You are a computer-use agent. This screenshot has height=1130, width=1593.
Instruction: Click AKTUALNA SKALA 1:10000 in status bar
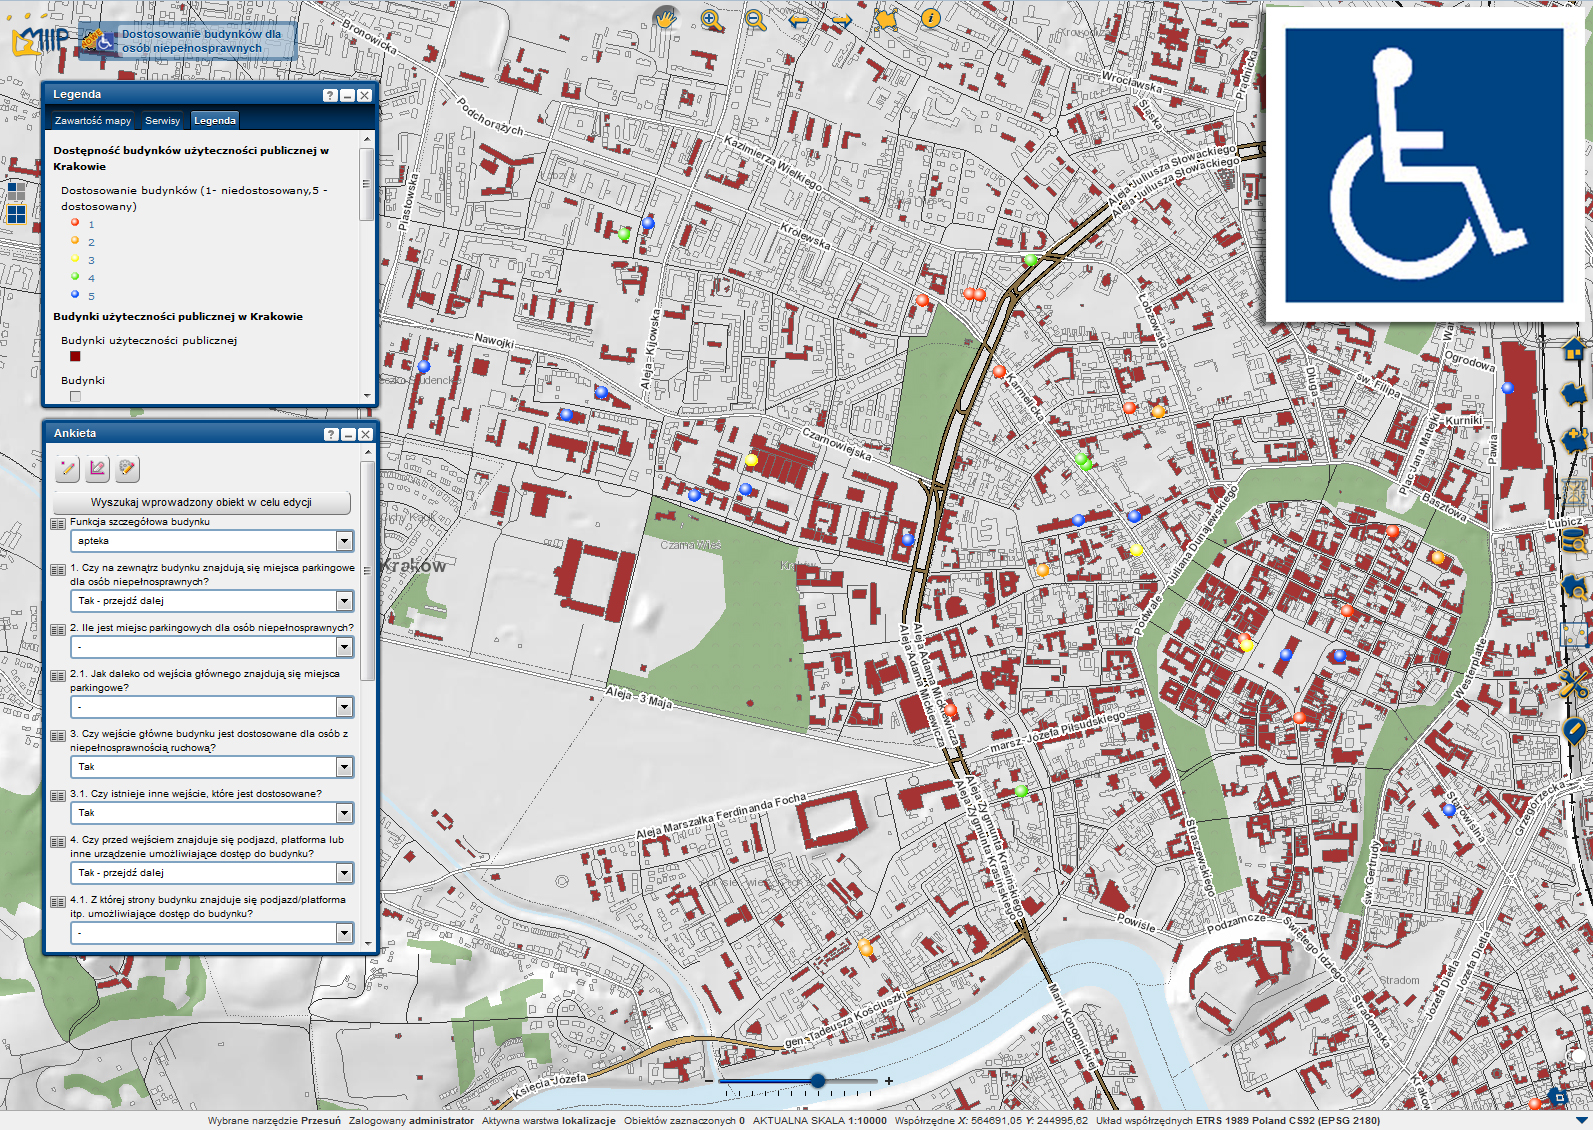point(819,1120)
